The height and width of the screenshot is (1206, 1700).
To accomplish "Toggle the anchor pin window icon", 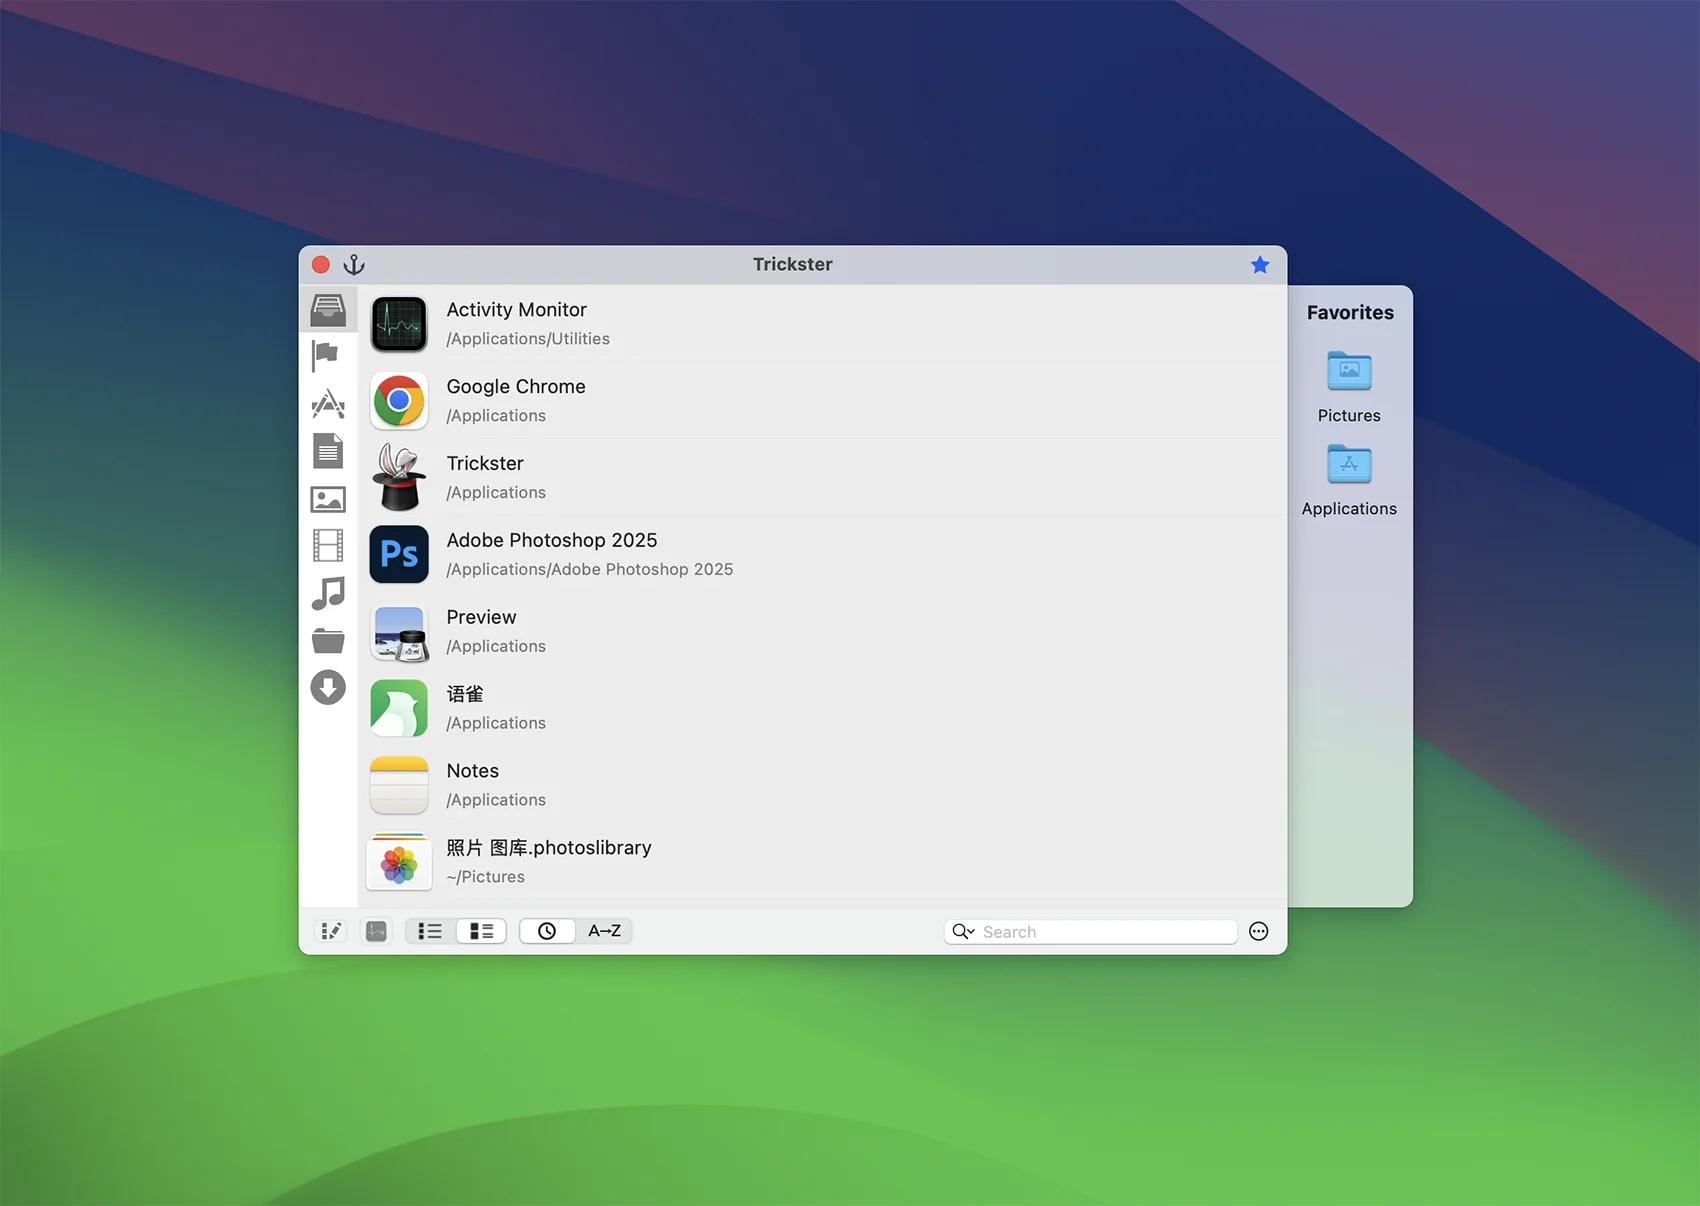I will click(x=354, y=264).
